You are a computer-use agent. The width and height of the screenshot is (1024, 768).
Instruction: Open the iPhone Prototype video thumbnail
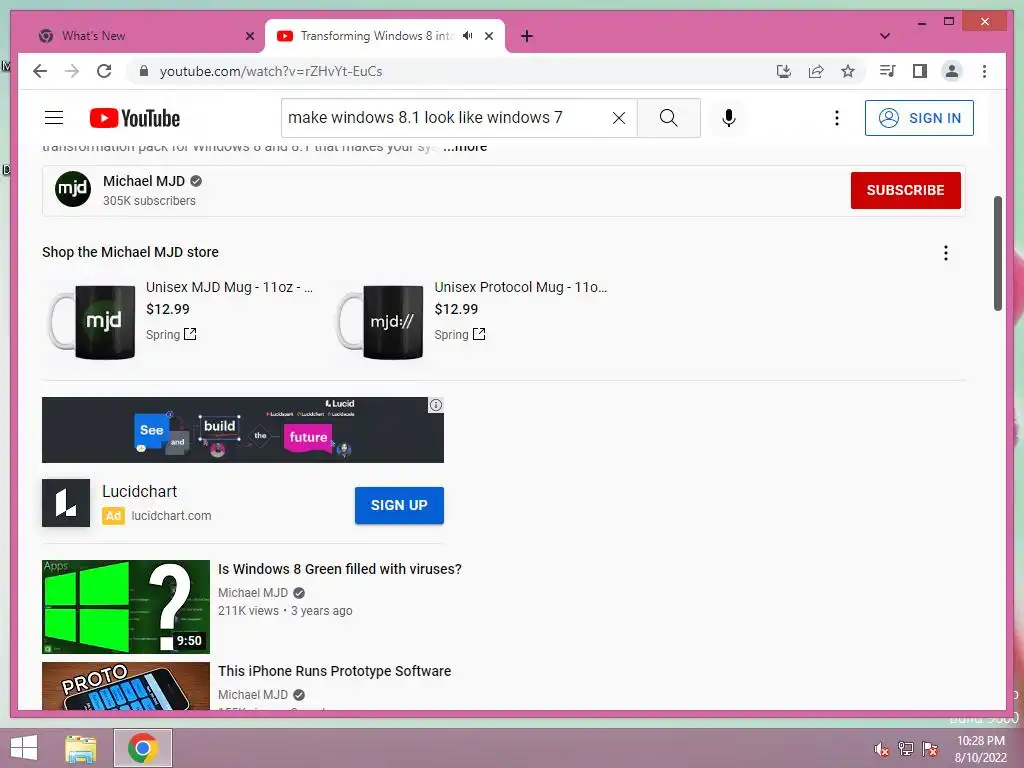(x=126, y=686)
